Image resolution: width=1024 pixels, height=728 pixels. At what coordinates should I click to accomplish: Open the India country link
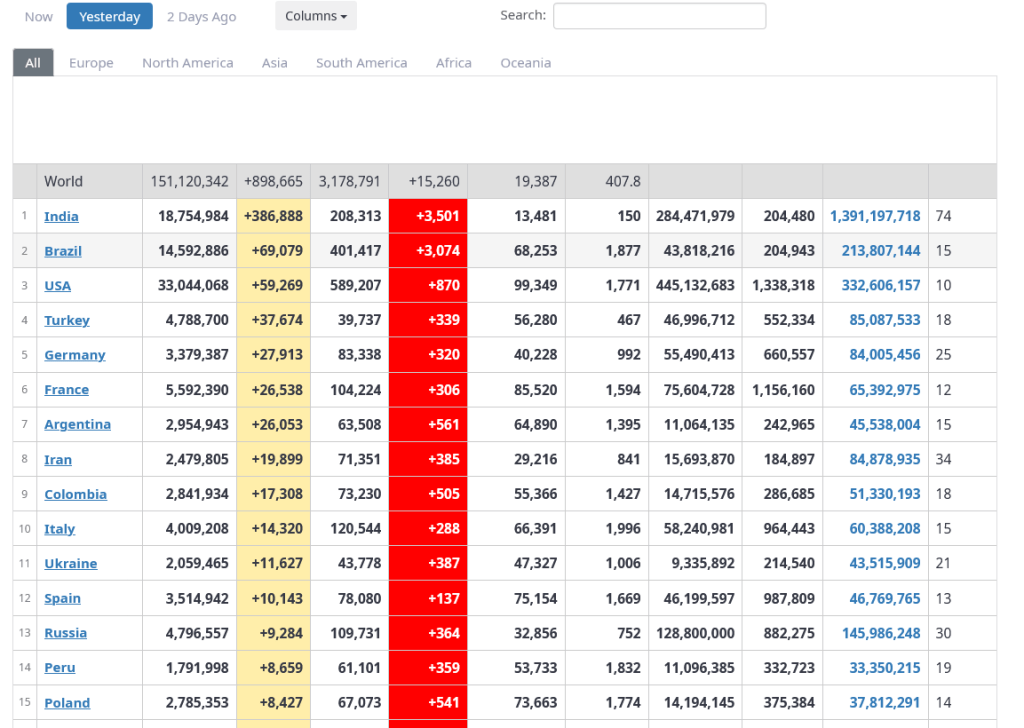pyautogui.click(x=61, y=216)
